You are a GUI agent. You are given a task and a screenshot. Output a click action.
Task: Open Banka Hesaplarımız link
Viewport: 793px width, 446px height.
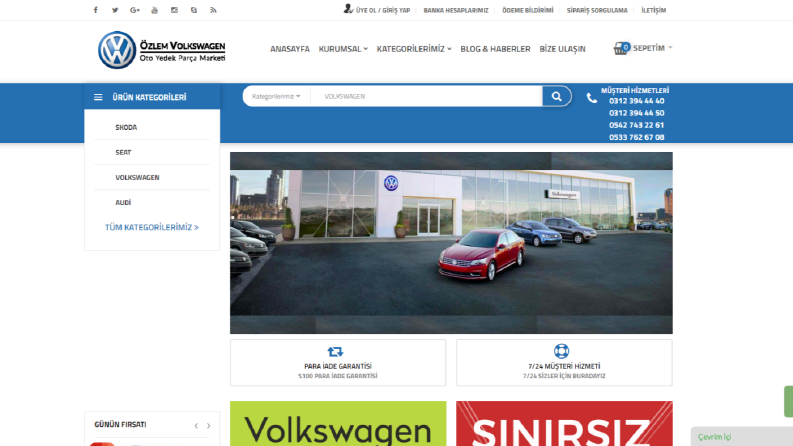(x=456, y=10)
